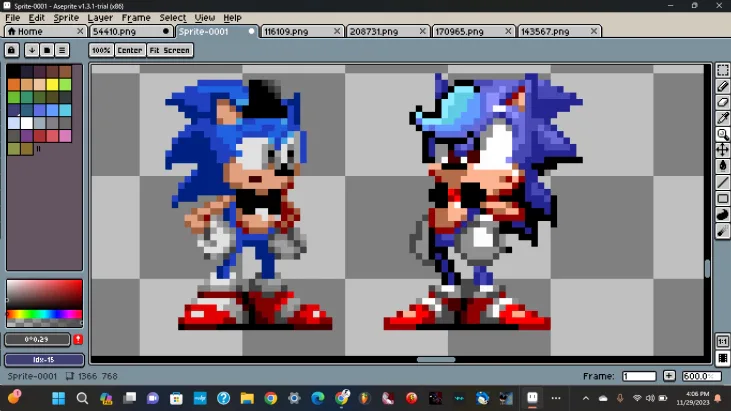
Task: Select the Eraser tool
Action: 722,102
